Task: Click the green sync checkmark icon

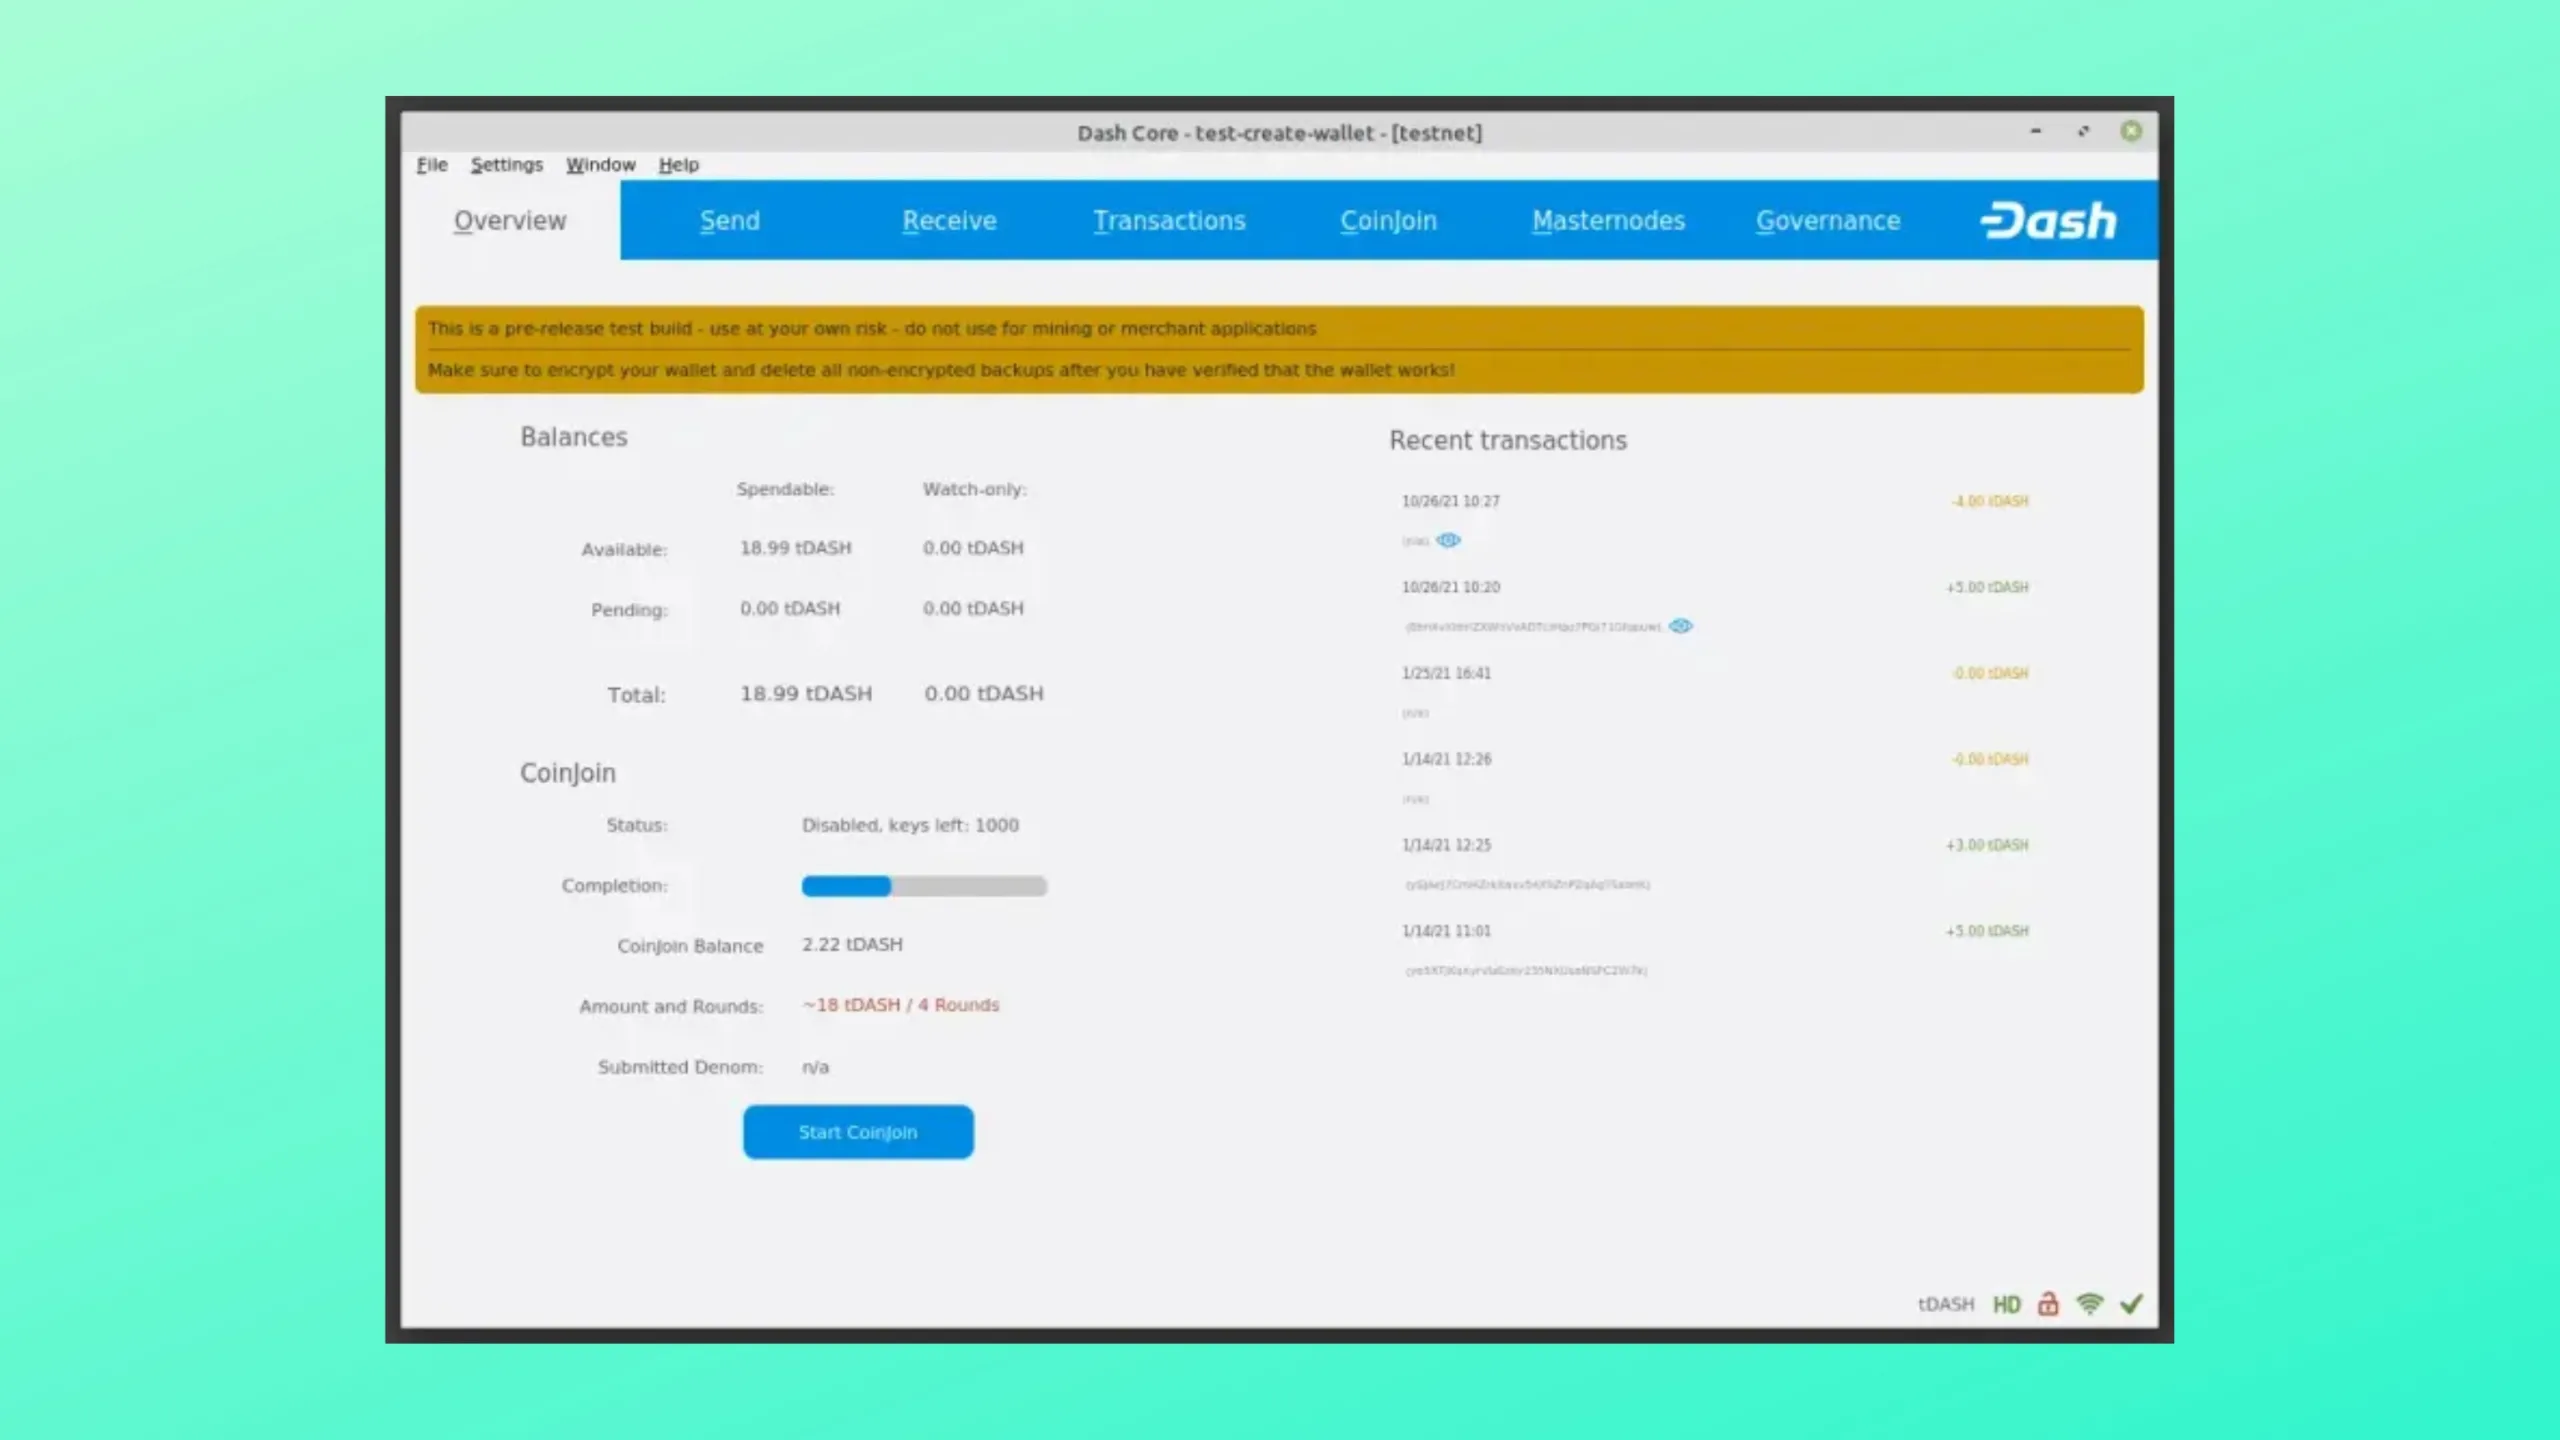Action: point(2131,1303)
